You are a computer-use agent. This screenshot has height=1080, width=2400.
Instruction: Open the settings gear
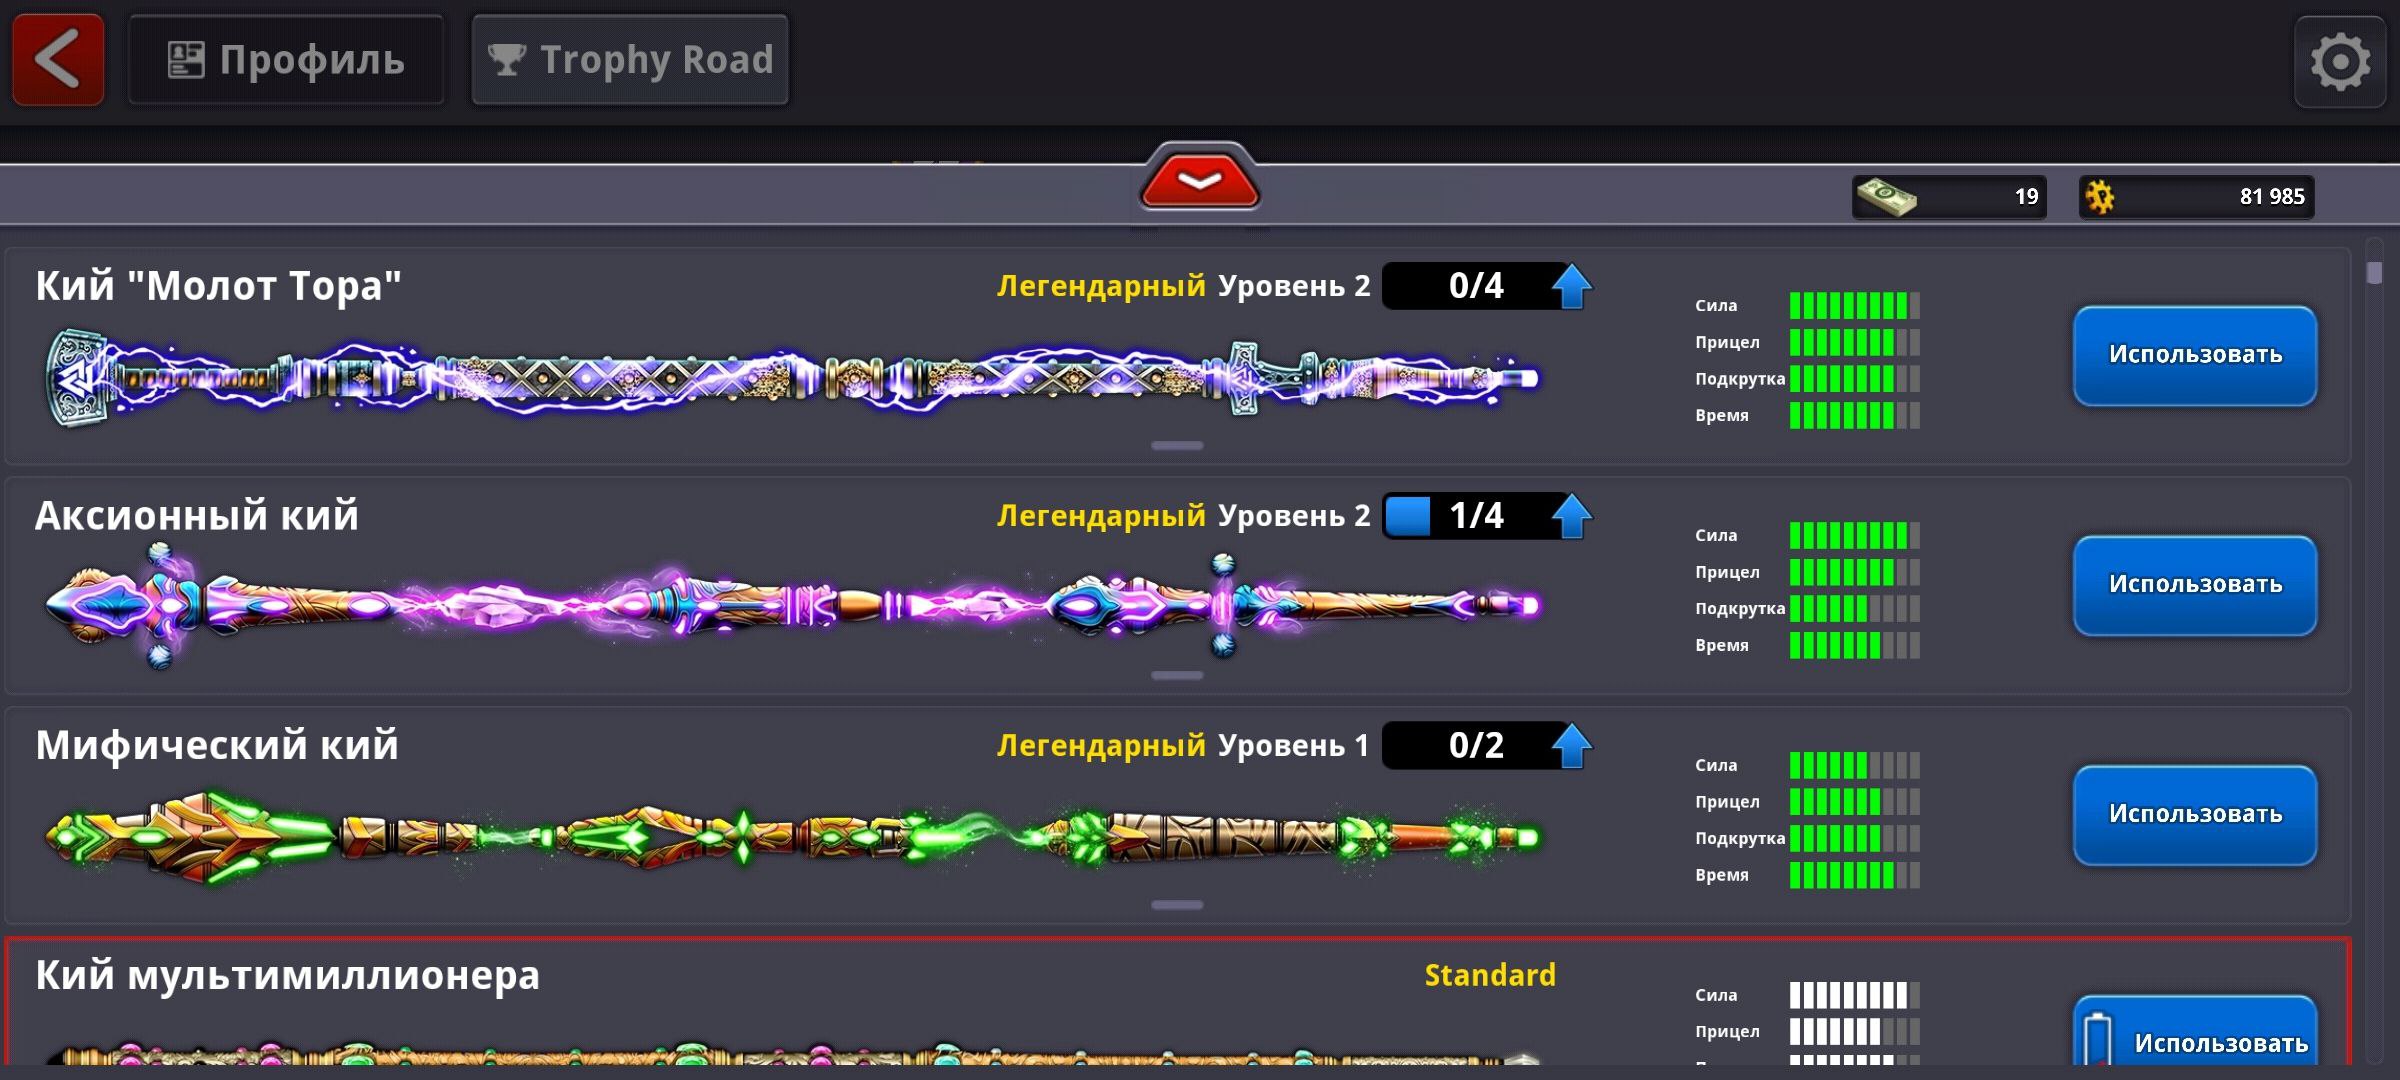[x=2340, y=62]
